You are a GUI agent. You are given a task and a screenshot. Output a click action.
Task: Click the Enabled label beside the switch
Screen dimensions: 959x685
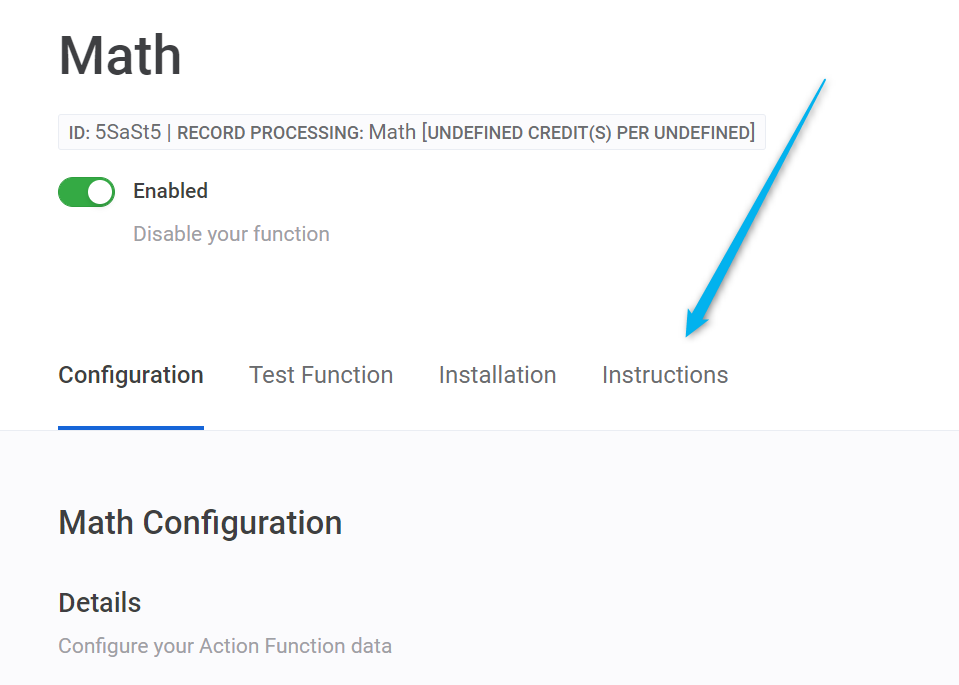[170, 191]
